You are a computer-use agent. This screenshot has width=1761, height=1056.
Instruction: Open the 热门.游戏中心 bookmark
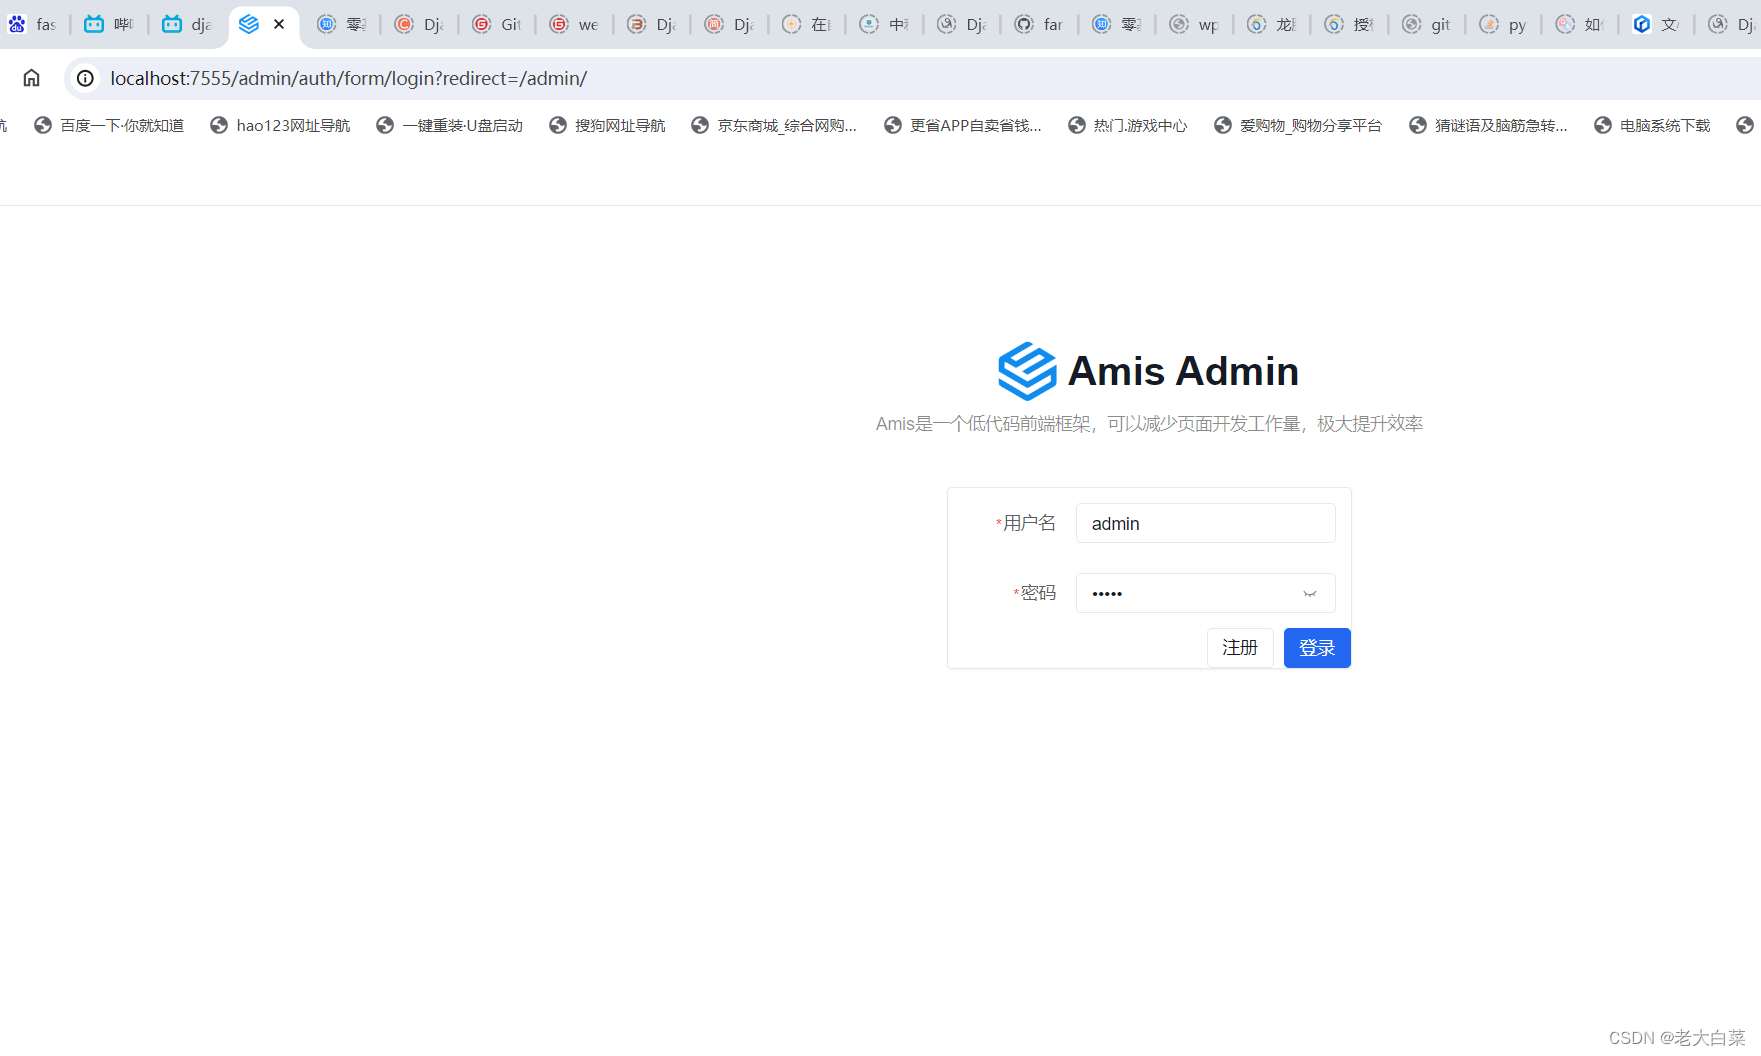click(x=1128, y=125)
